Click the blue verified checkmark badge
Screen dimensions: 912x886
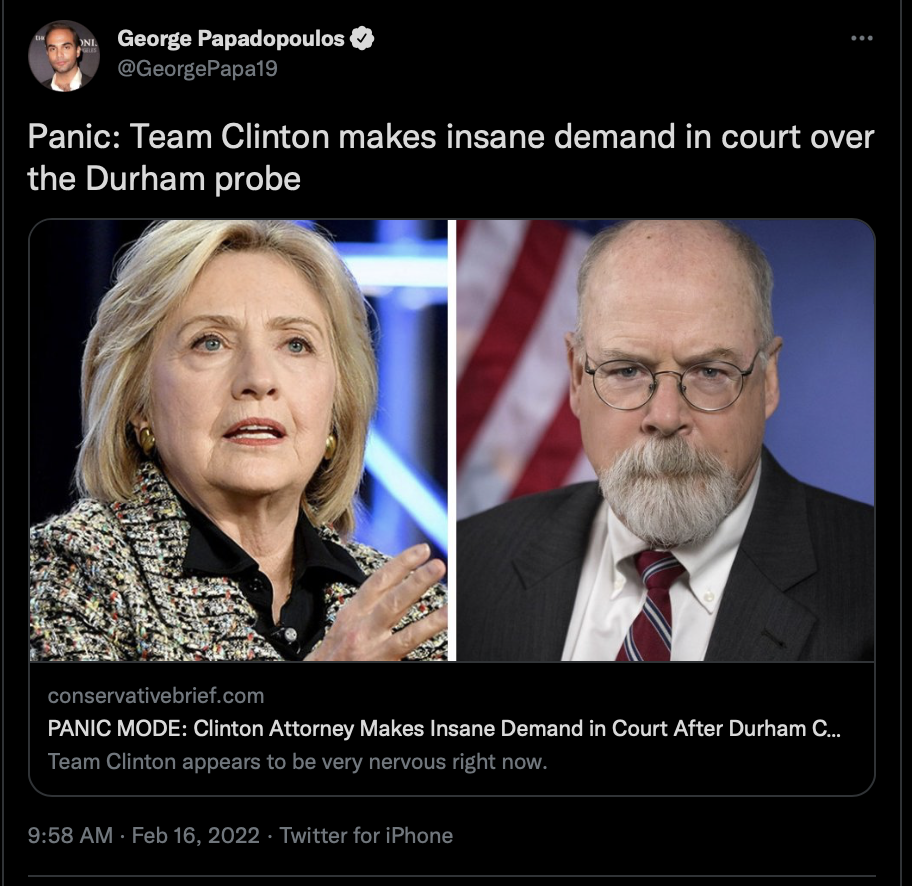[362, 38]
